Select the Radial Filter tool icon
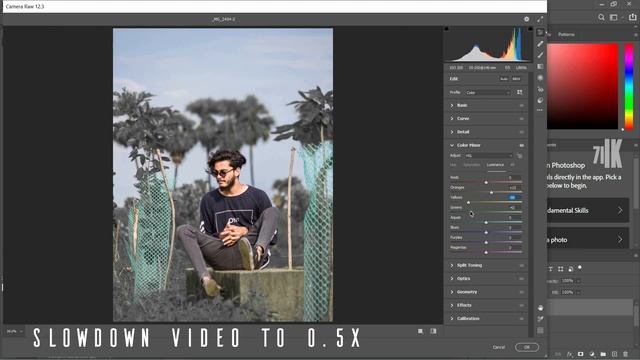The width and height of the screenshot is (640, 360). (x=540, y=78)
